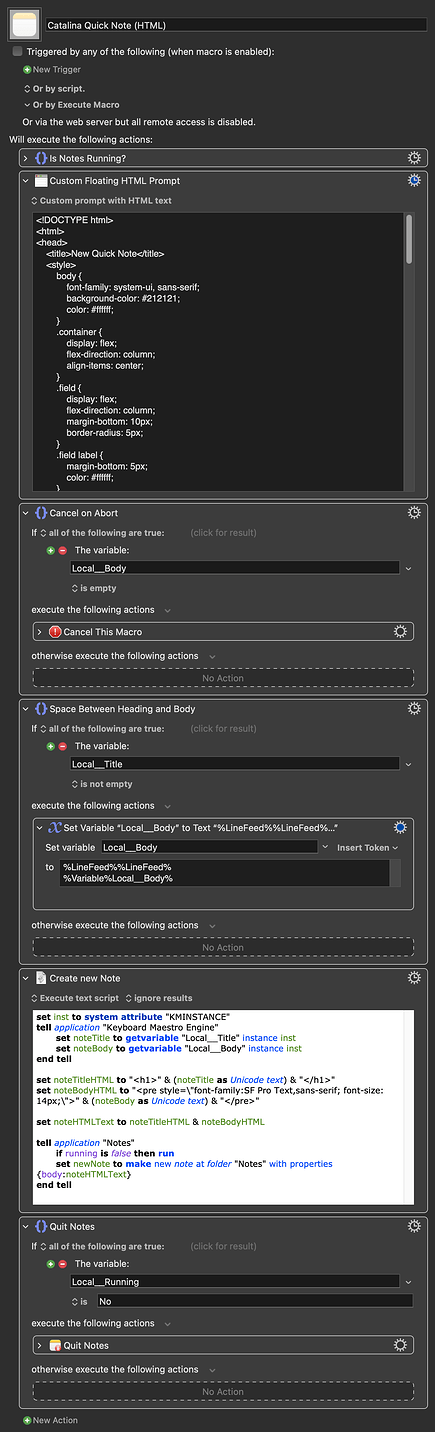The image size is (435, 1432).
Task: Collapse the Create new Note action
Action: 27,978
